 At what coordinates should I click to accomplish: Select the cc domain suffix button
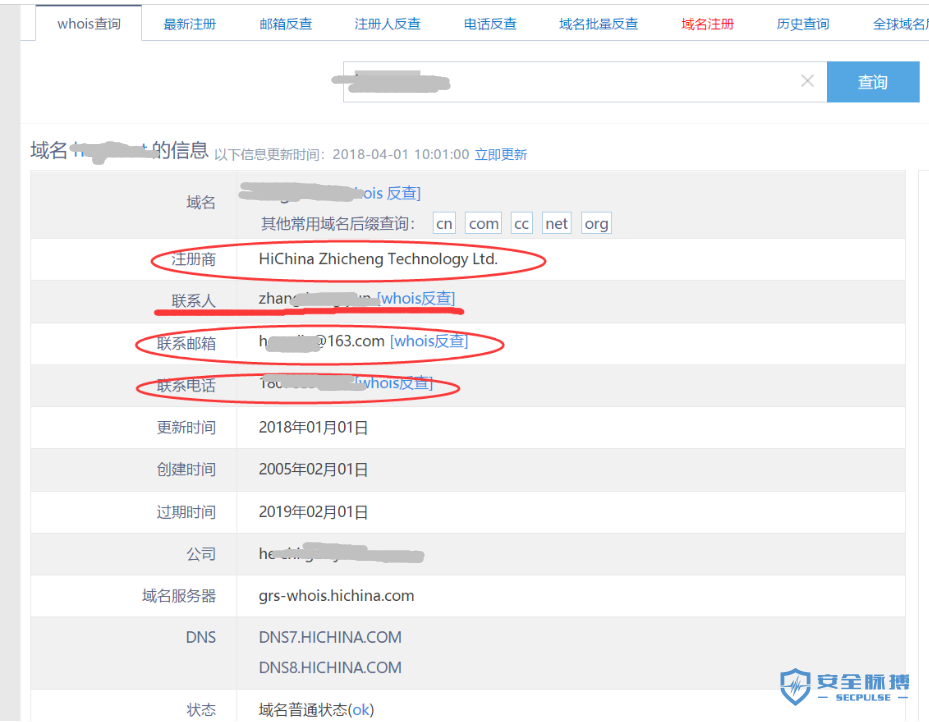pyautogui.click(x=521, y=223)
